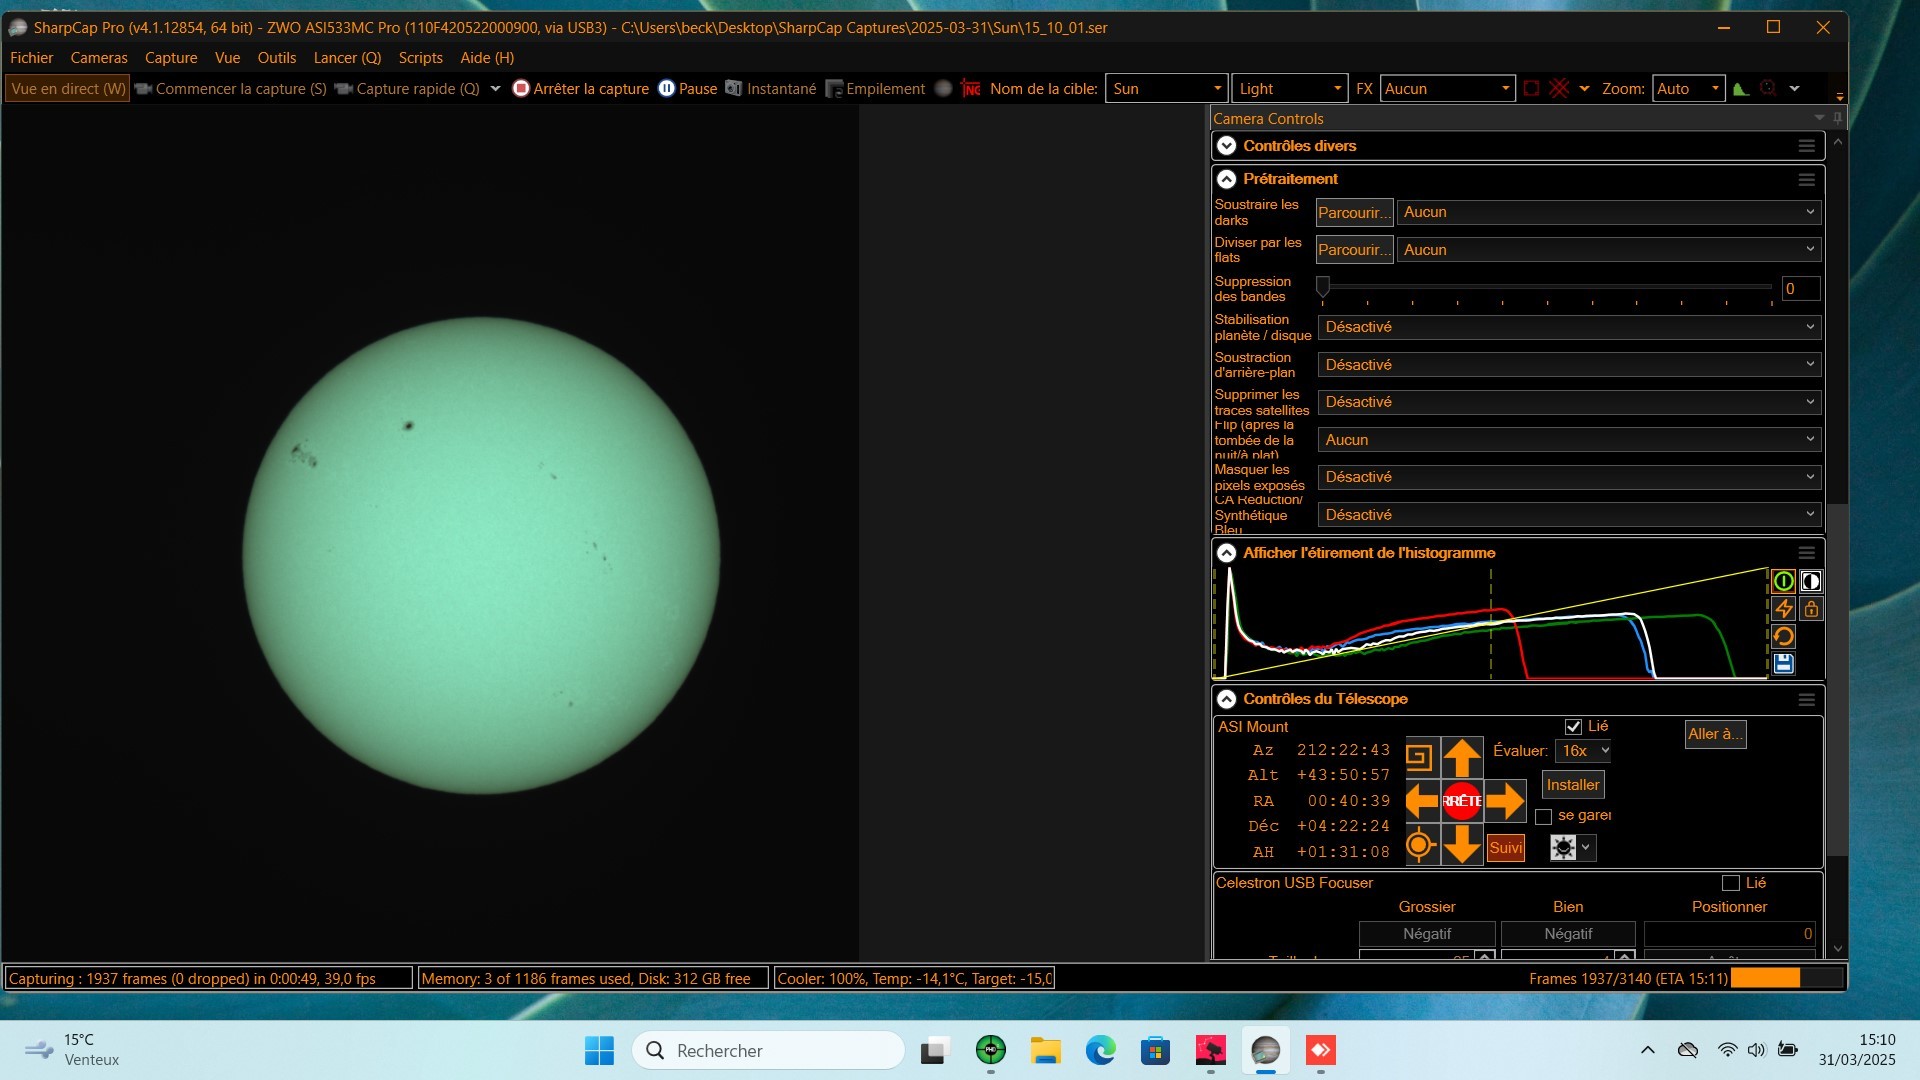Click the green histogram icon in the toolbar
This screenshot has height=1080, width=1920.
point(1741,89)
